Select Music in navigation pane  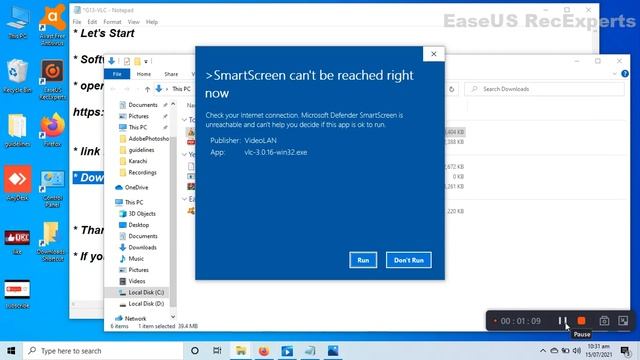click(x=136, y=259)
